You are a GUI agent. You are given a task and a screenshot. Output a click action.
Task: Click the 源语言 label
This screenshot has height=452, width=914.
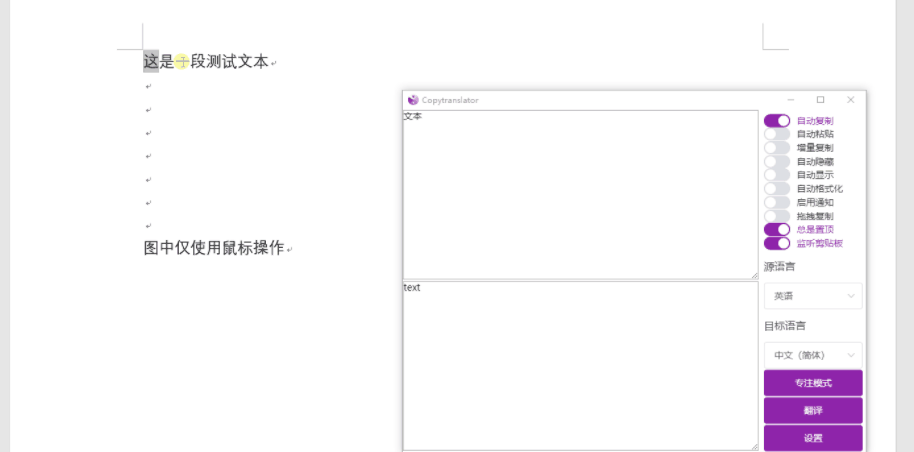pyautogui.click(x=779, y=267)
